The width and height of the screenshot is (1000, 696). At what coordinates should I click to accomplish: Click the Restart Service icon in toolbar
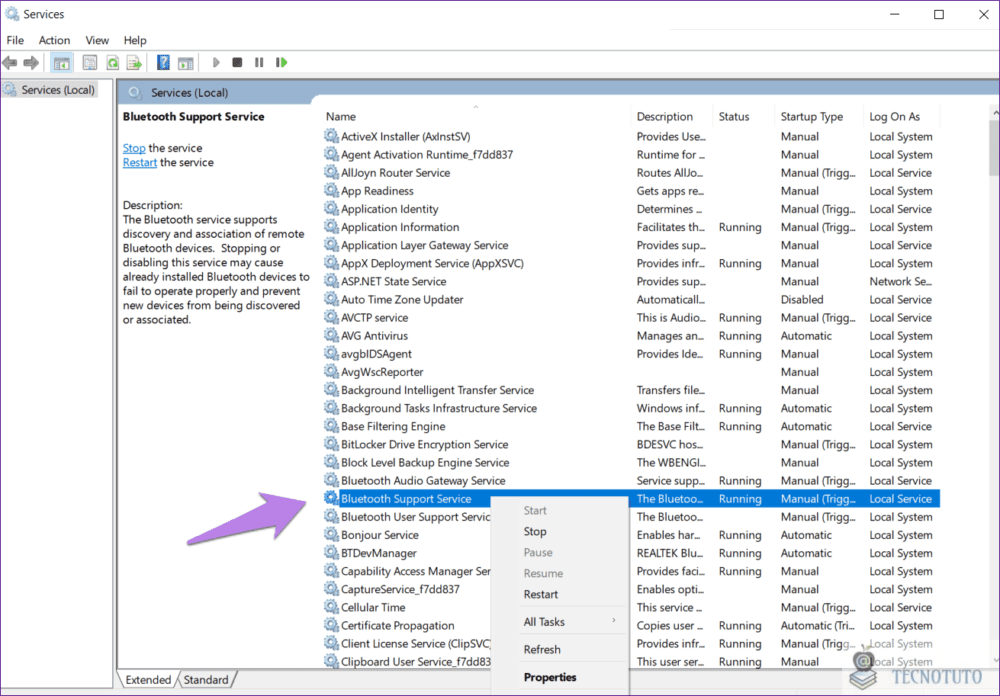pyautogui.click(x=281, y=63)
